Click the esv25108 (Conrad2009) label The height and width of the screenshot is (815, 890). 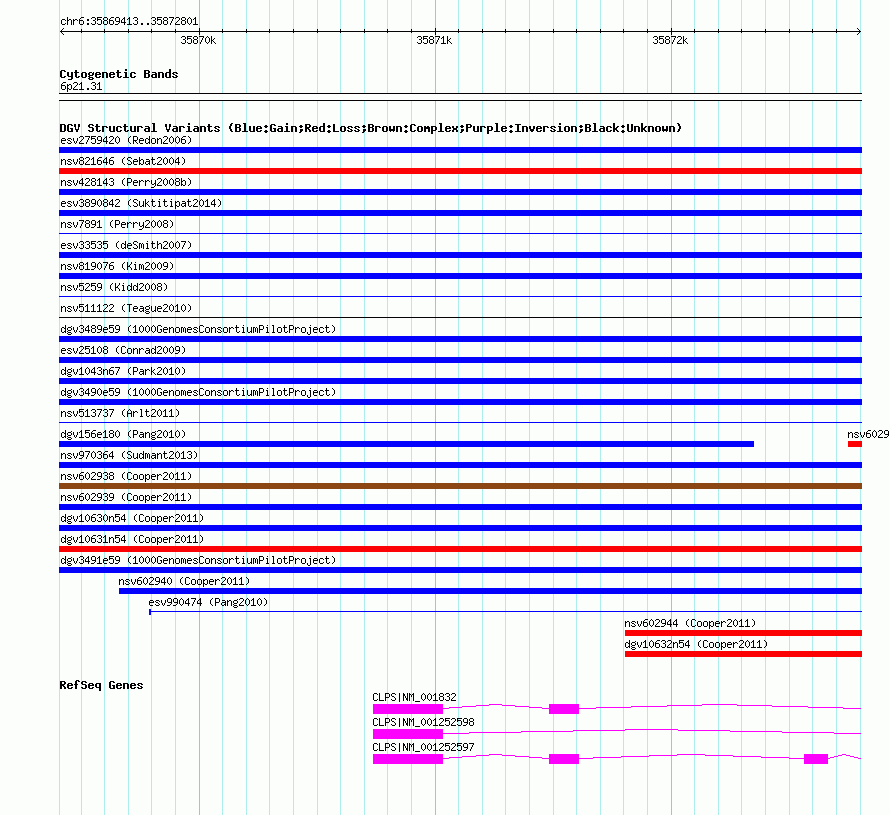123,350
